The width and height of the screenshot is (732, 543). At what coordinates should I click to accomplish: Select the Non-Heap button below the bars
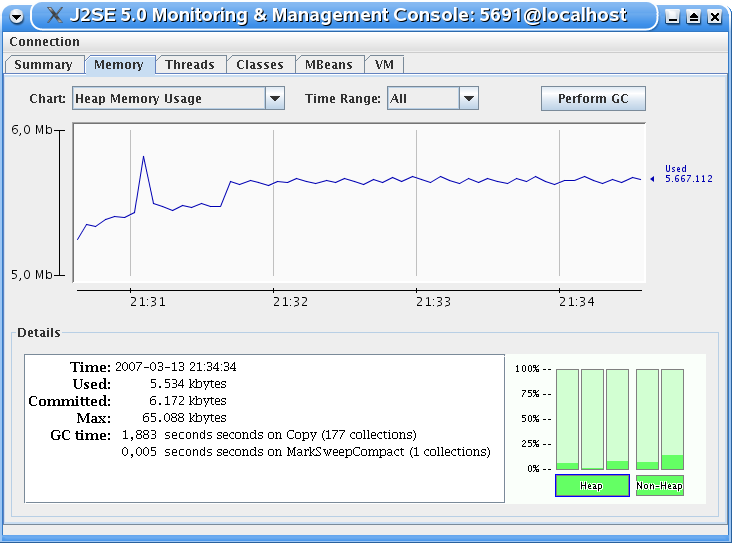pos(660,486)
